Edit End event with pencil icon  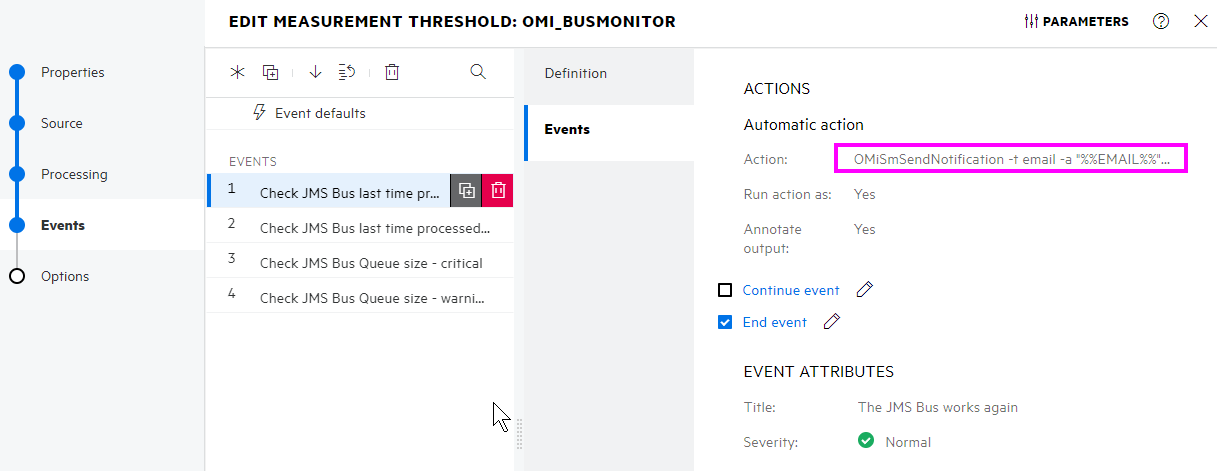[831, 322]
